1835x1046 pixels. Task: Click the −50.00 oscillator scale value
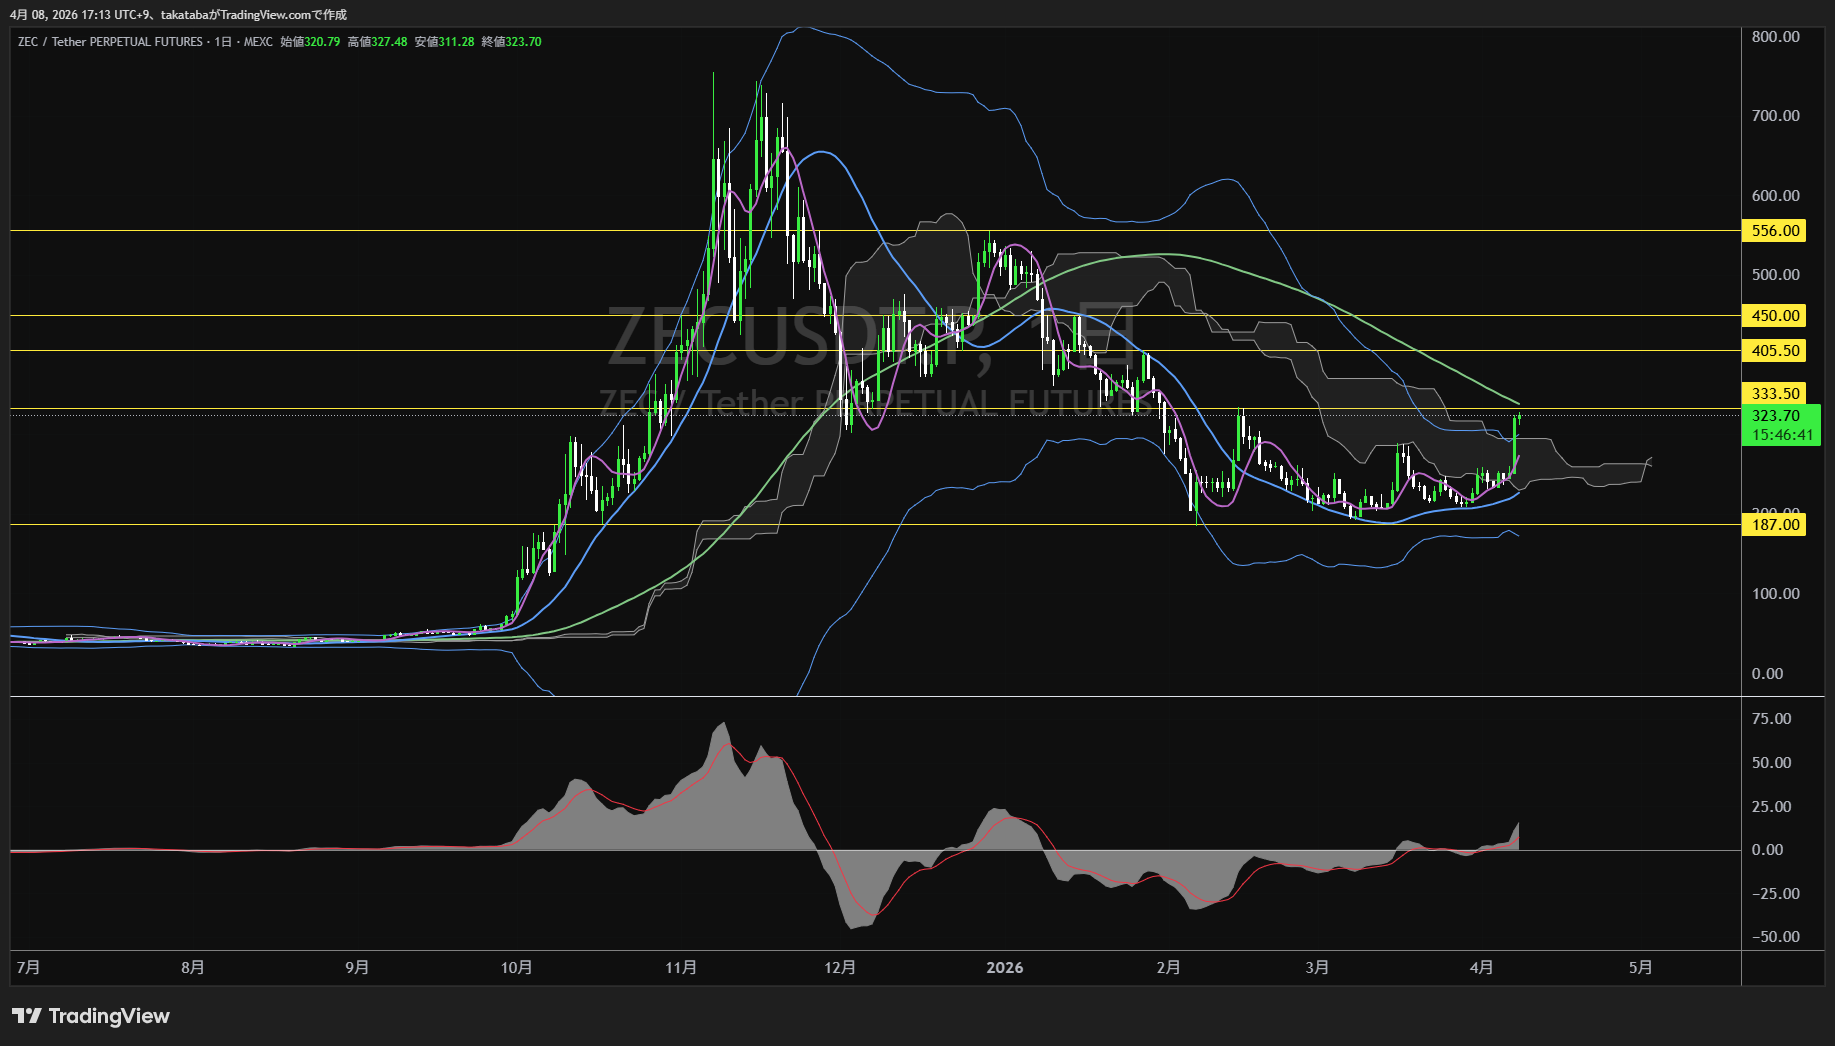1775,937
